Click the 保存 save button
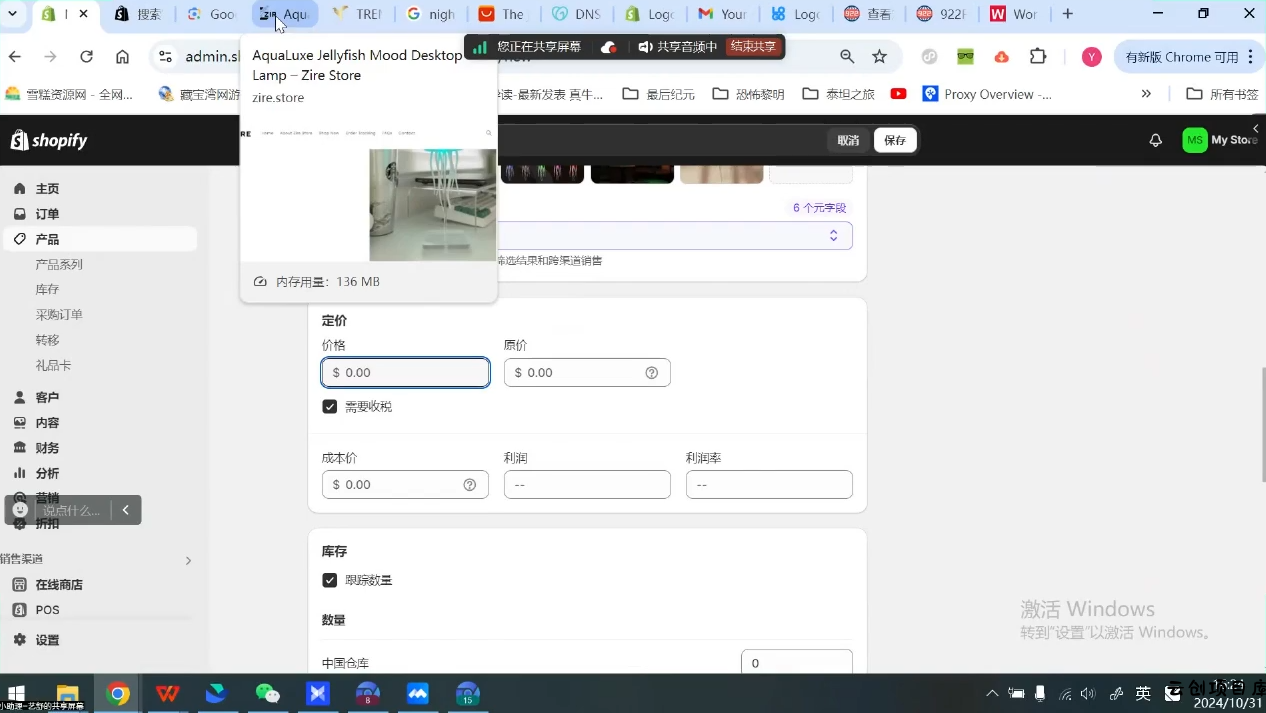This screenshot has height=713, width=1266. pos(894,141)
